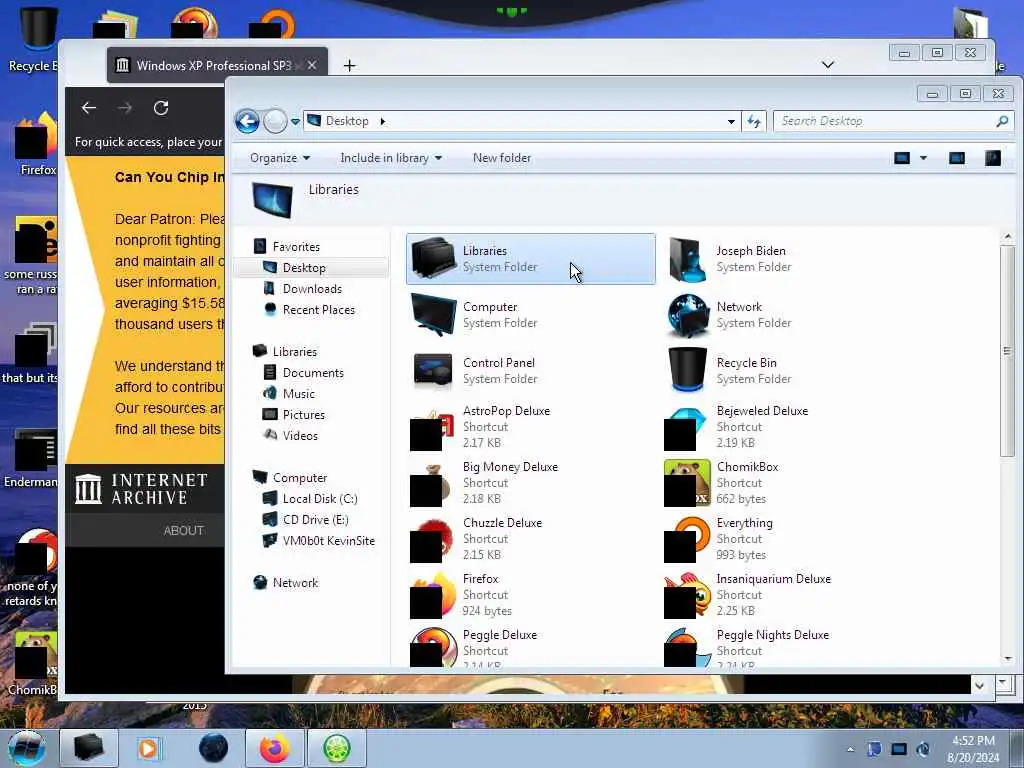Open Local Disk (C:) in sidebar
Viewport: 1024px width, 768px height.
click(x=319, y=498)
